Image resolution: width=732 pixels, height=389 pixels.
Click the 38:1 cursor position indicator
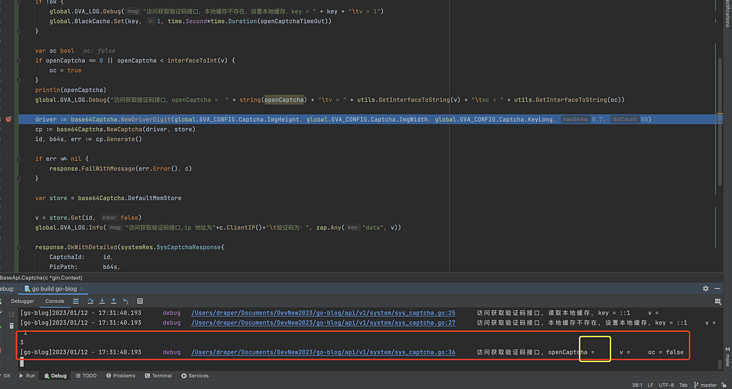click(x=637, y=385)
